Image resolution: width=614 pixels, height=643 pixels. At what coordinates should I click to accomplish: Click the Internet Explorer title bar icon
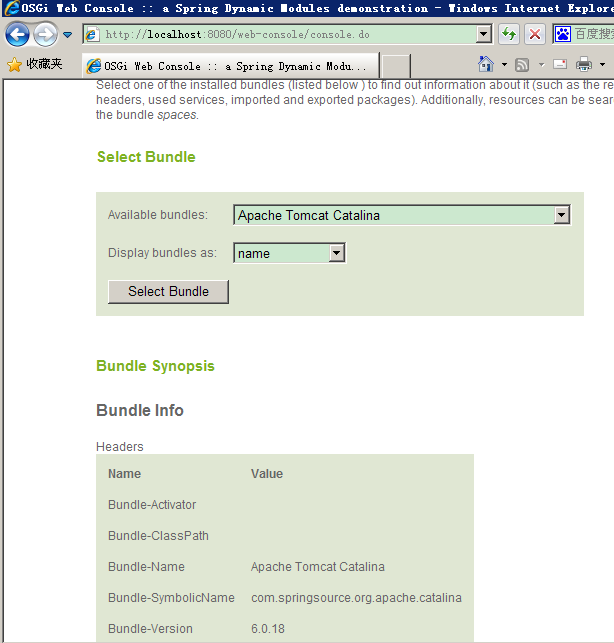coord(11,8)
